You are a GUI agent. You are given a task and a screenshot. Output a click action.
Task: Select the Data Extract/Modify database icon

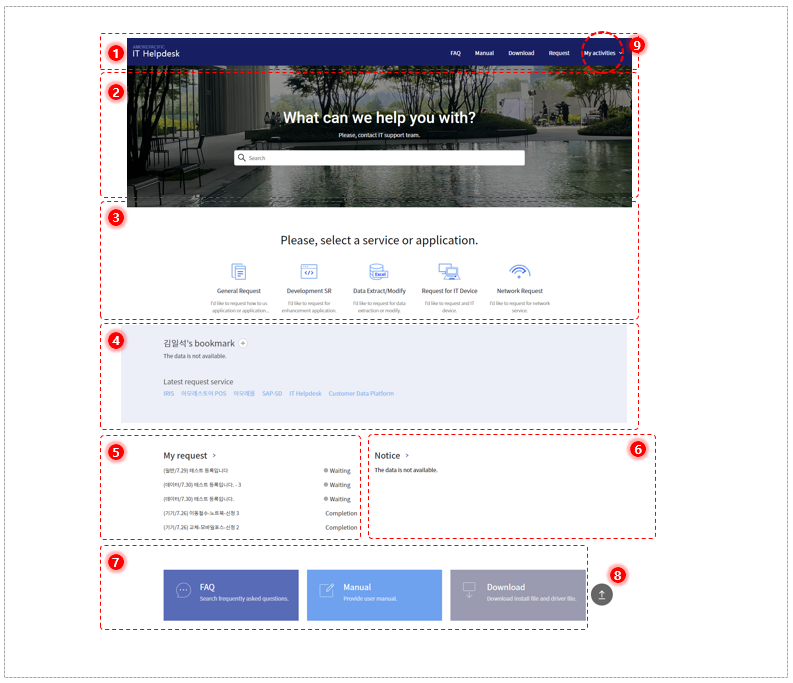[379, 272]
